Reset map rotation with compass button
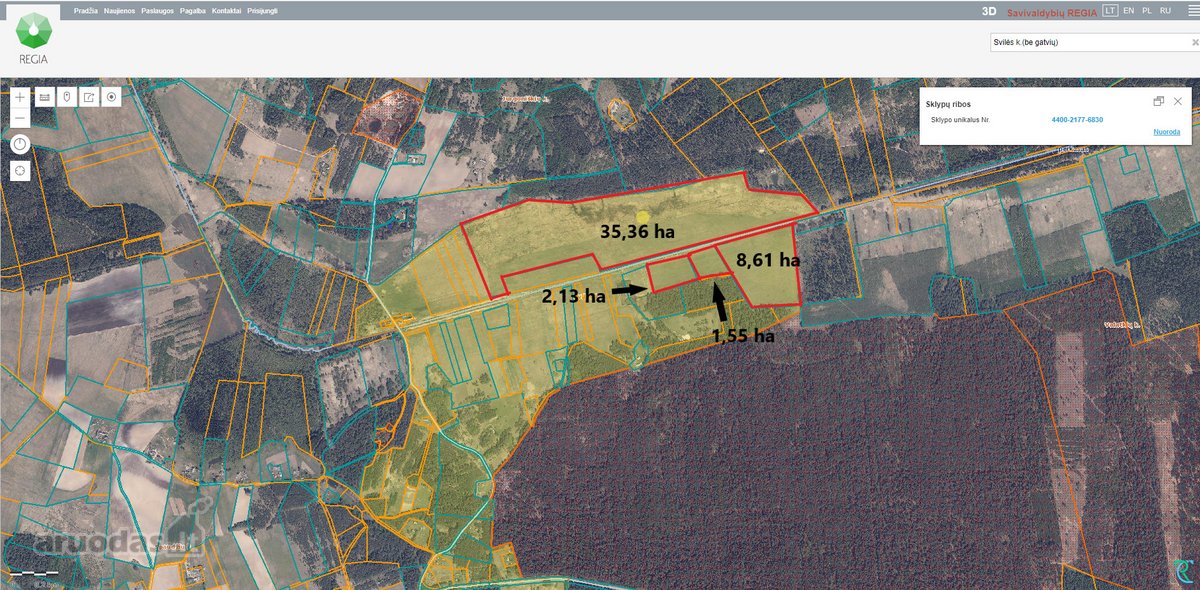The height and width of the screenshot is (590, 1200). tap(20, 144)
